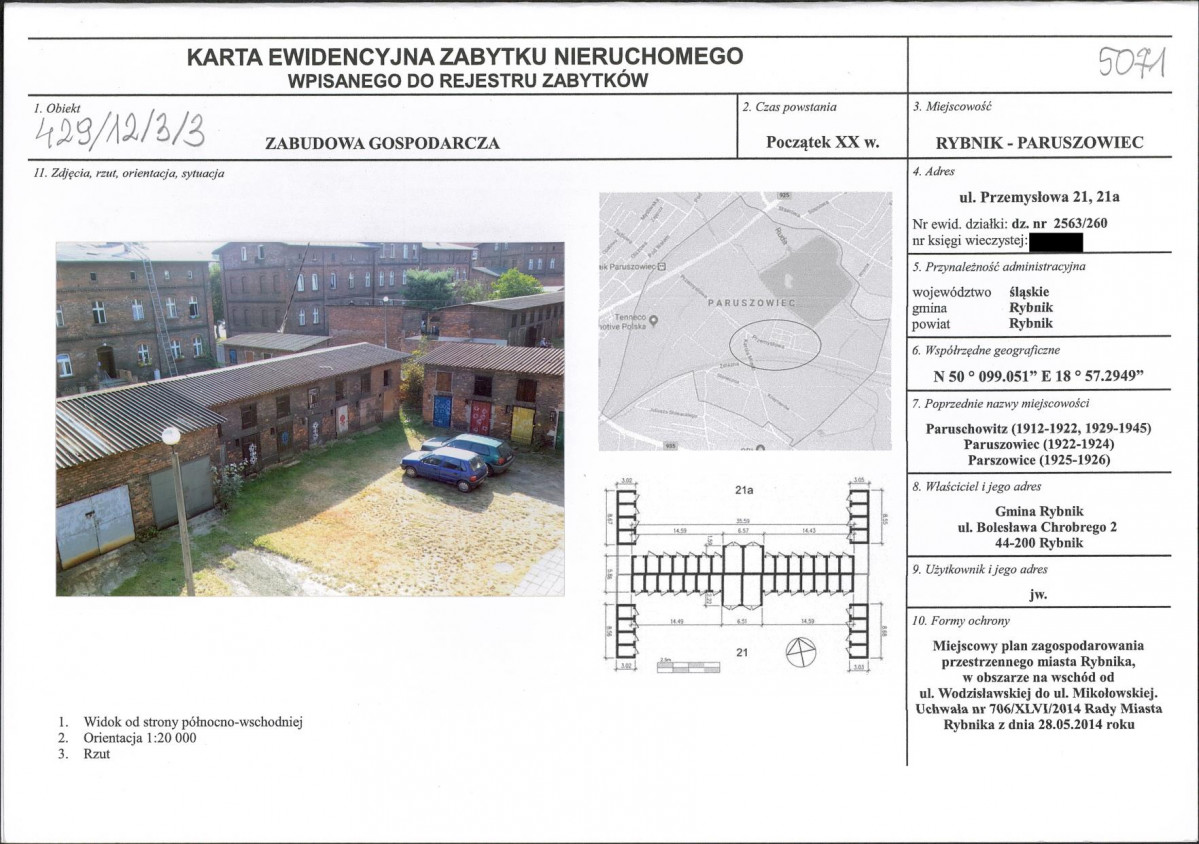Click the title KARTA EWIDENCYJNA ZABYTKU NIERUCHOMEGO
Screen dimensions: 1199x844
pyautogui.click(x=465, y=57)
